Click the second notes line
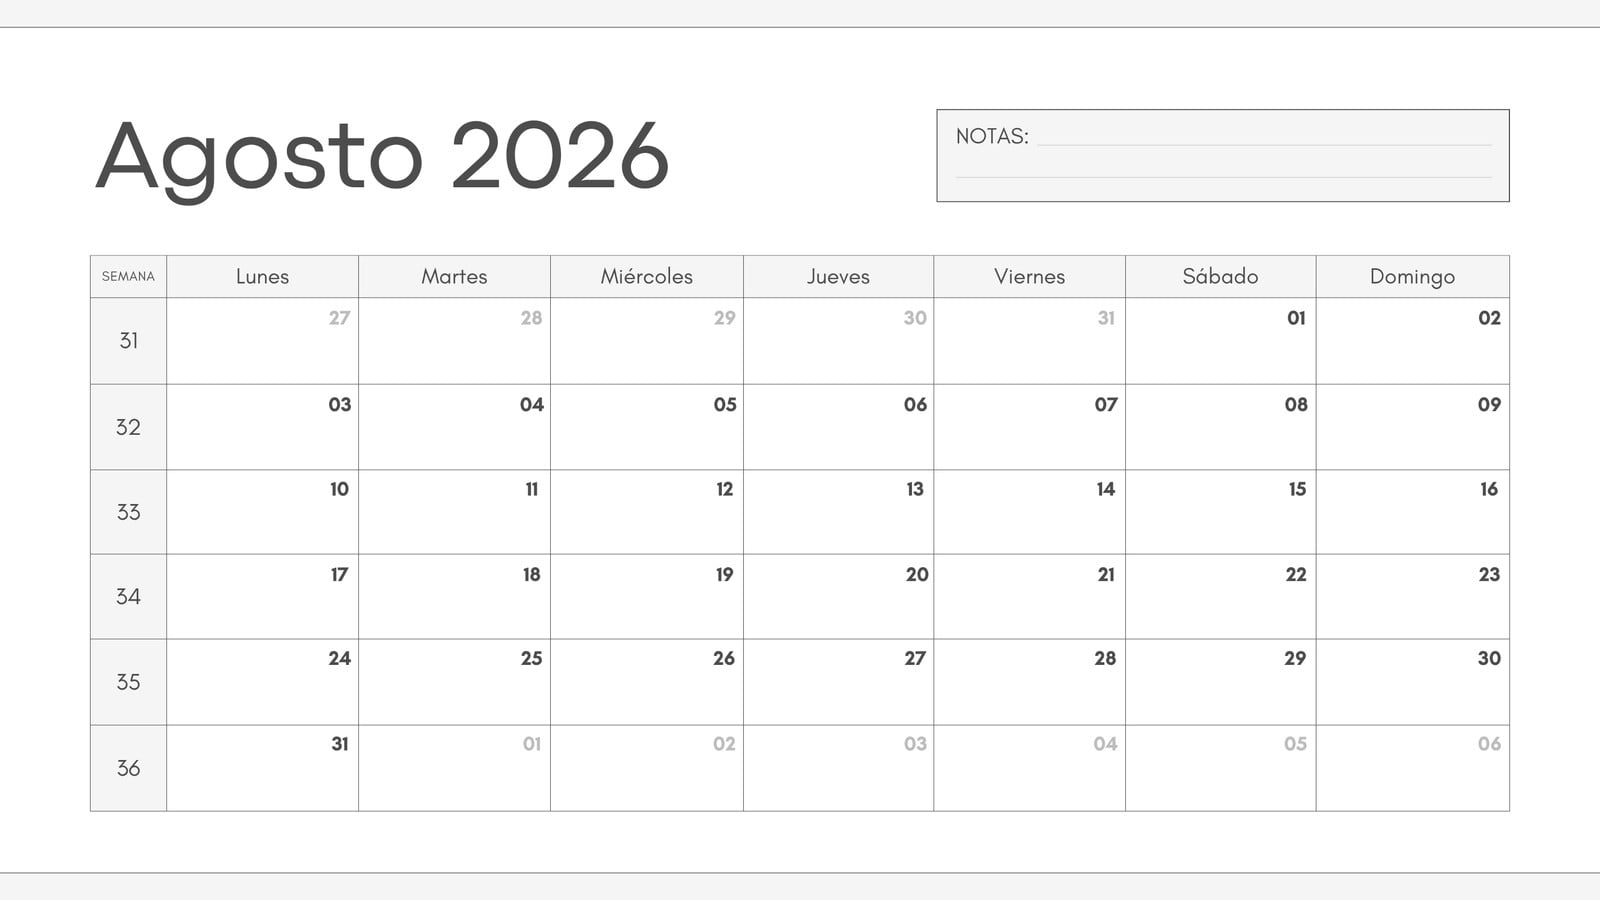Viewport: 1600px width, 900px height. tap(1223, 177)
